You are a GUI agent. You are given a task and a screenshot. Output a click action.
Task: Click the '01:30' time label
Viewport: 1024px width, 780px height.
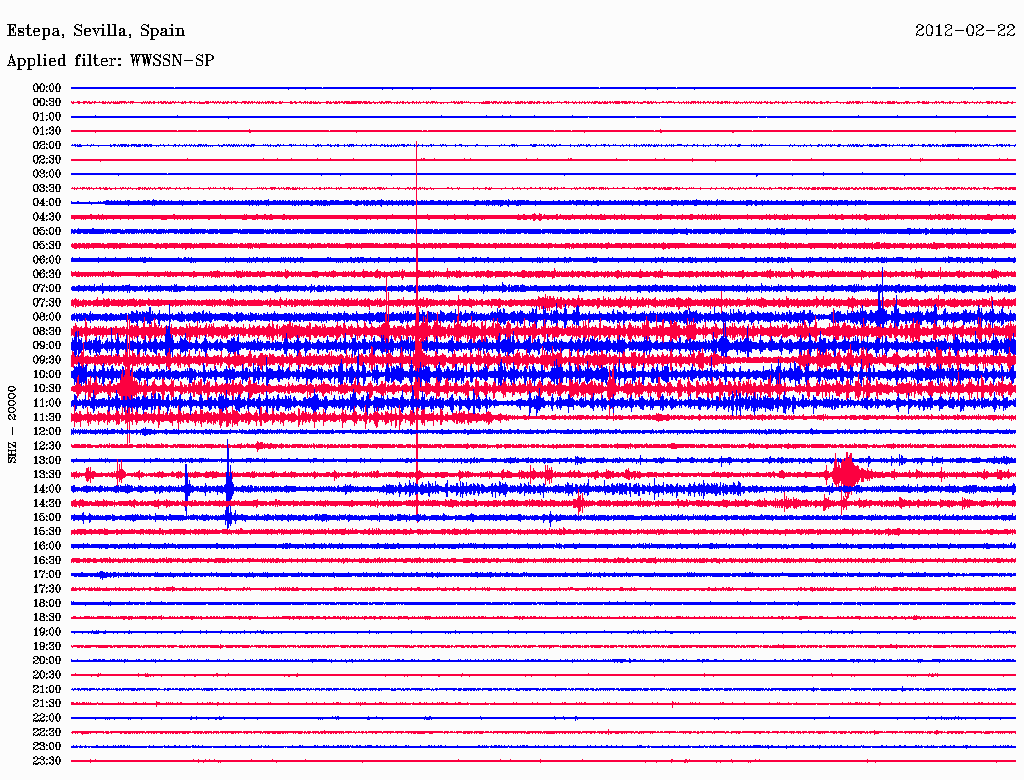coord(46,131)
